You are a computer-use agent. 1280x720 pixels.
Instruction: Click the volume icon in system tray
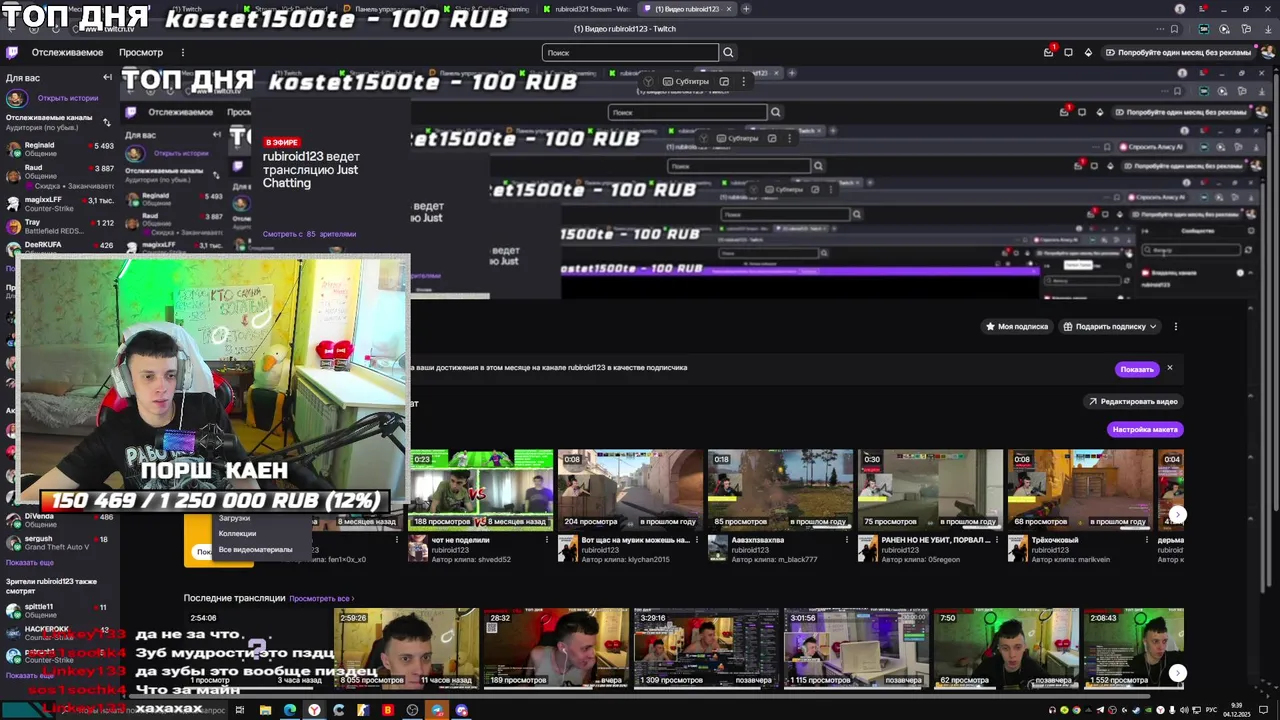(1184, 710)
